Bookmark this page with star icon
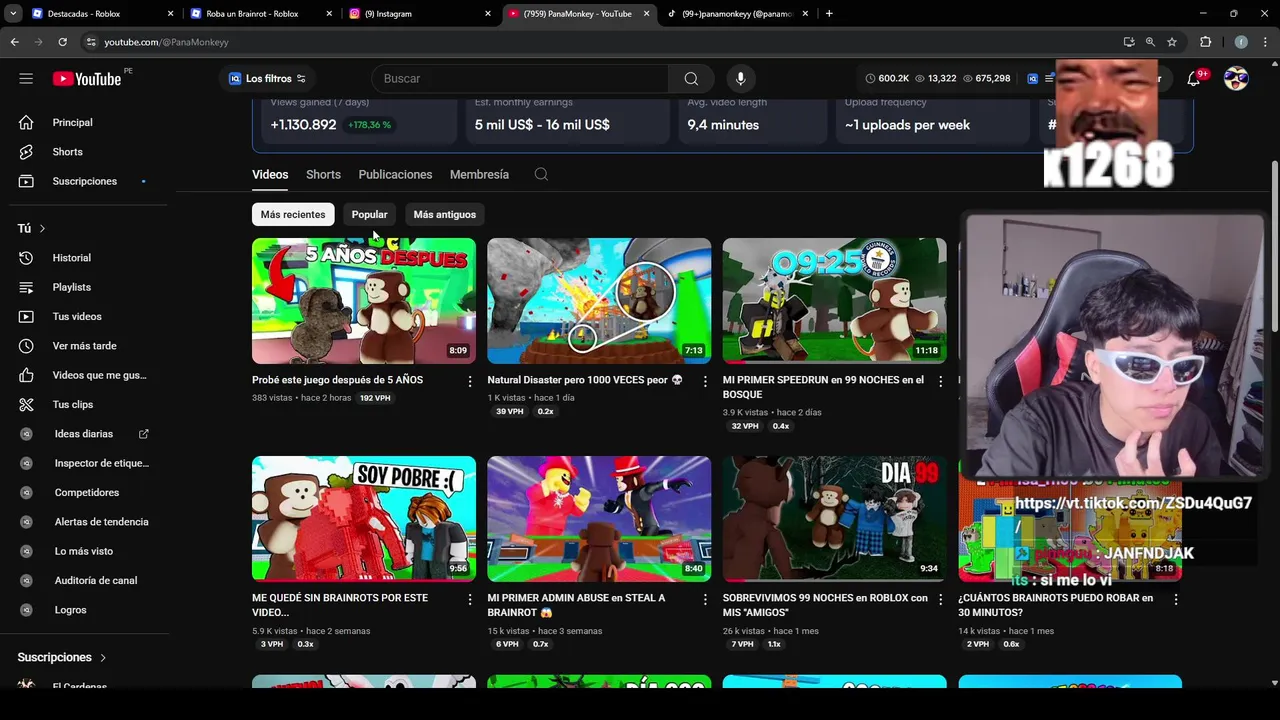This screenshot has width=1280, height=720. click(1172, 42)
